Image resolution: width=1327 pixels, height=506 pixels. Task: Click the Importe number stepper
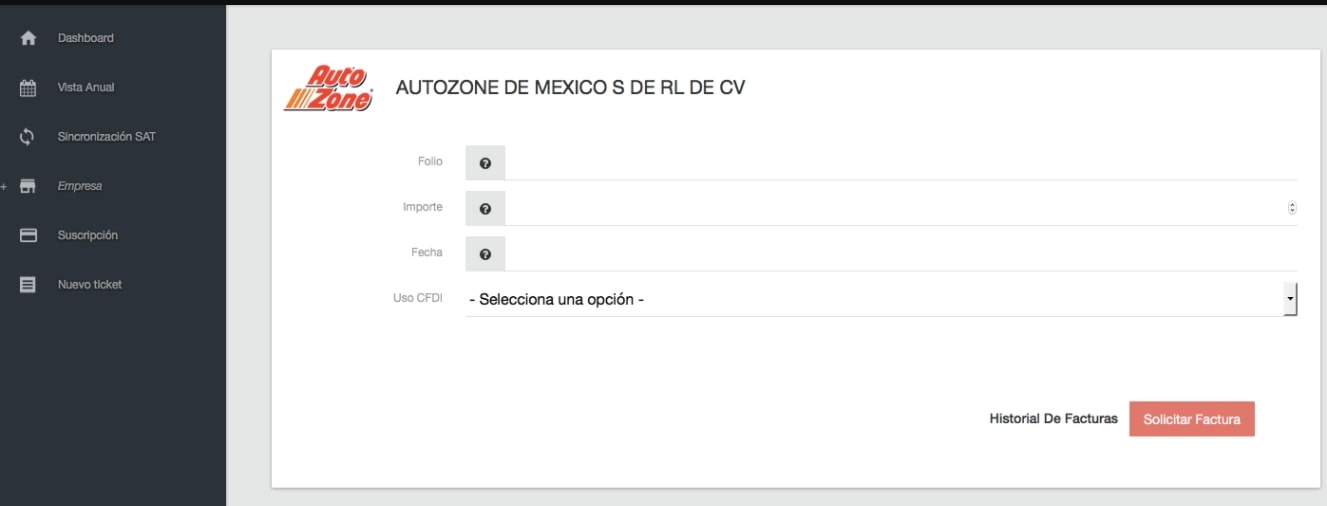(x=1292, y=208)
